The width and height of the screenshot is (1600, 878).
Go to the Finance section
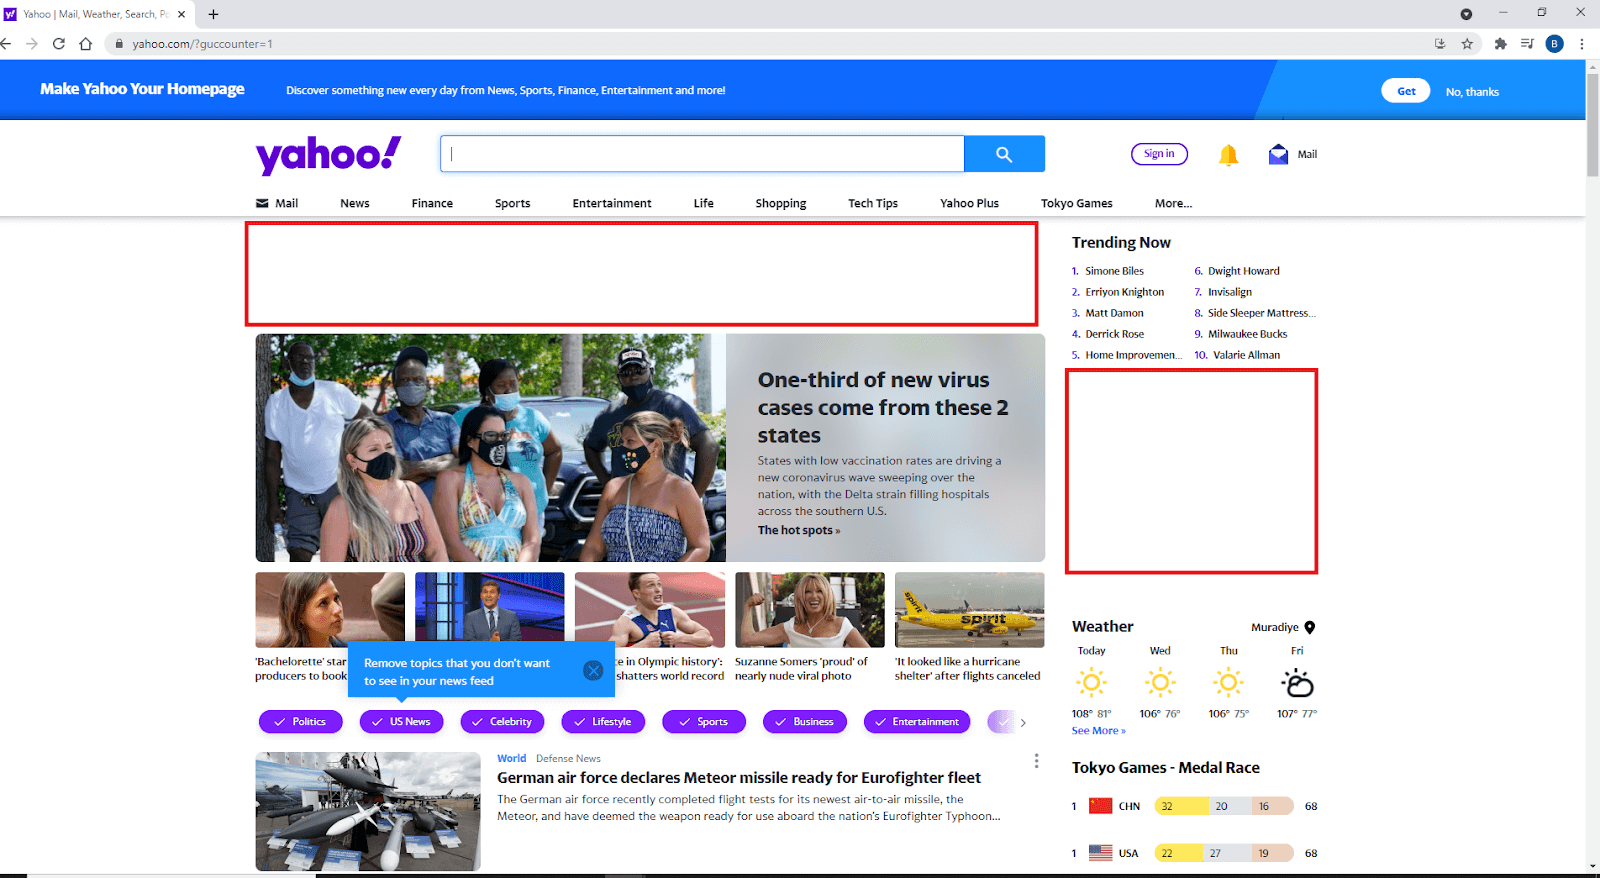tap(432, 203)
